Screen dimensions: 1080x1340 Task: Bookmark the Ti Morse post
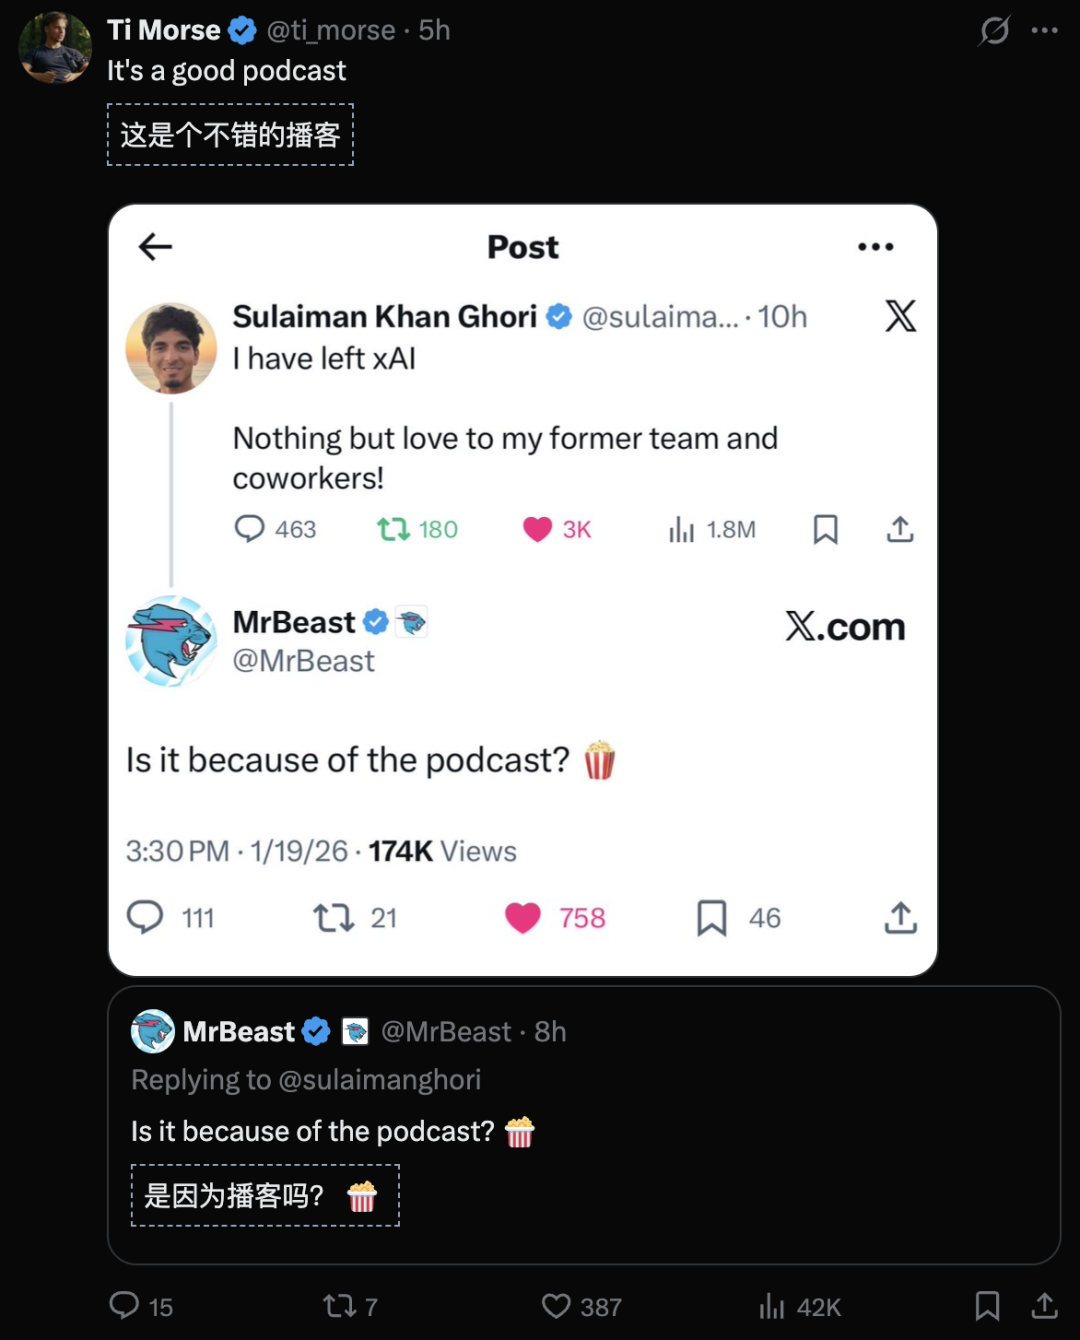click(987, 1305)
